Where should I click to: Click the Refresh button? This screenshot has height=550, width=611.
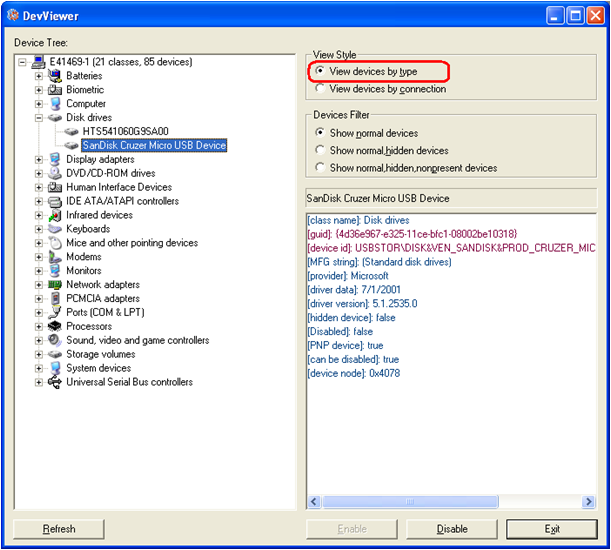coord(59,529)
